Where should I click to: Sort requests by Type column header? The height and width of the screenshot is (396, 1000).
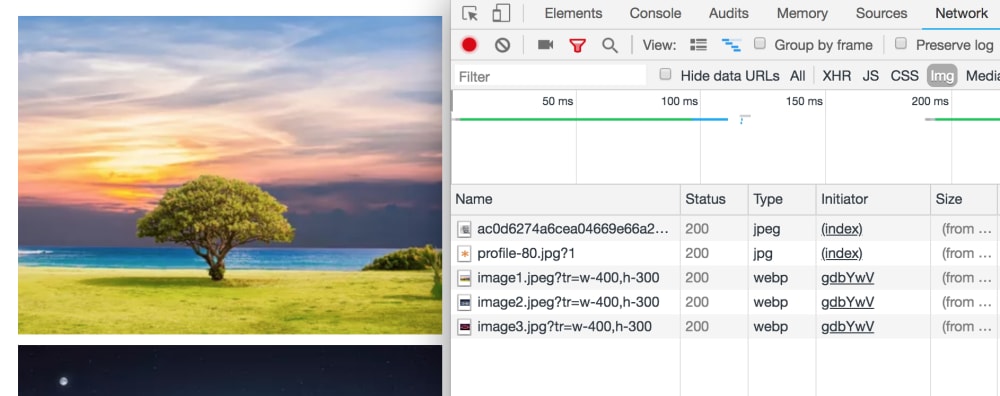(782, 200)
